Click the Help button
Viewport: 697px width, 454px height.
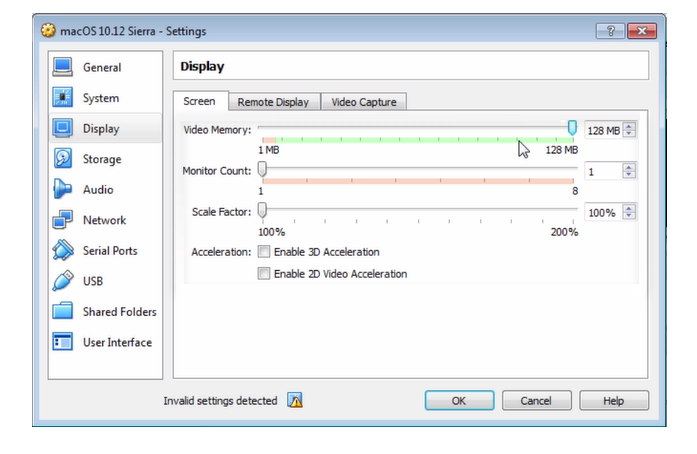pos(613,401)
